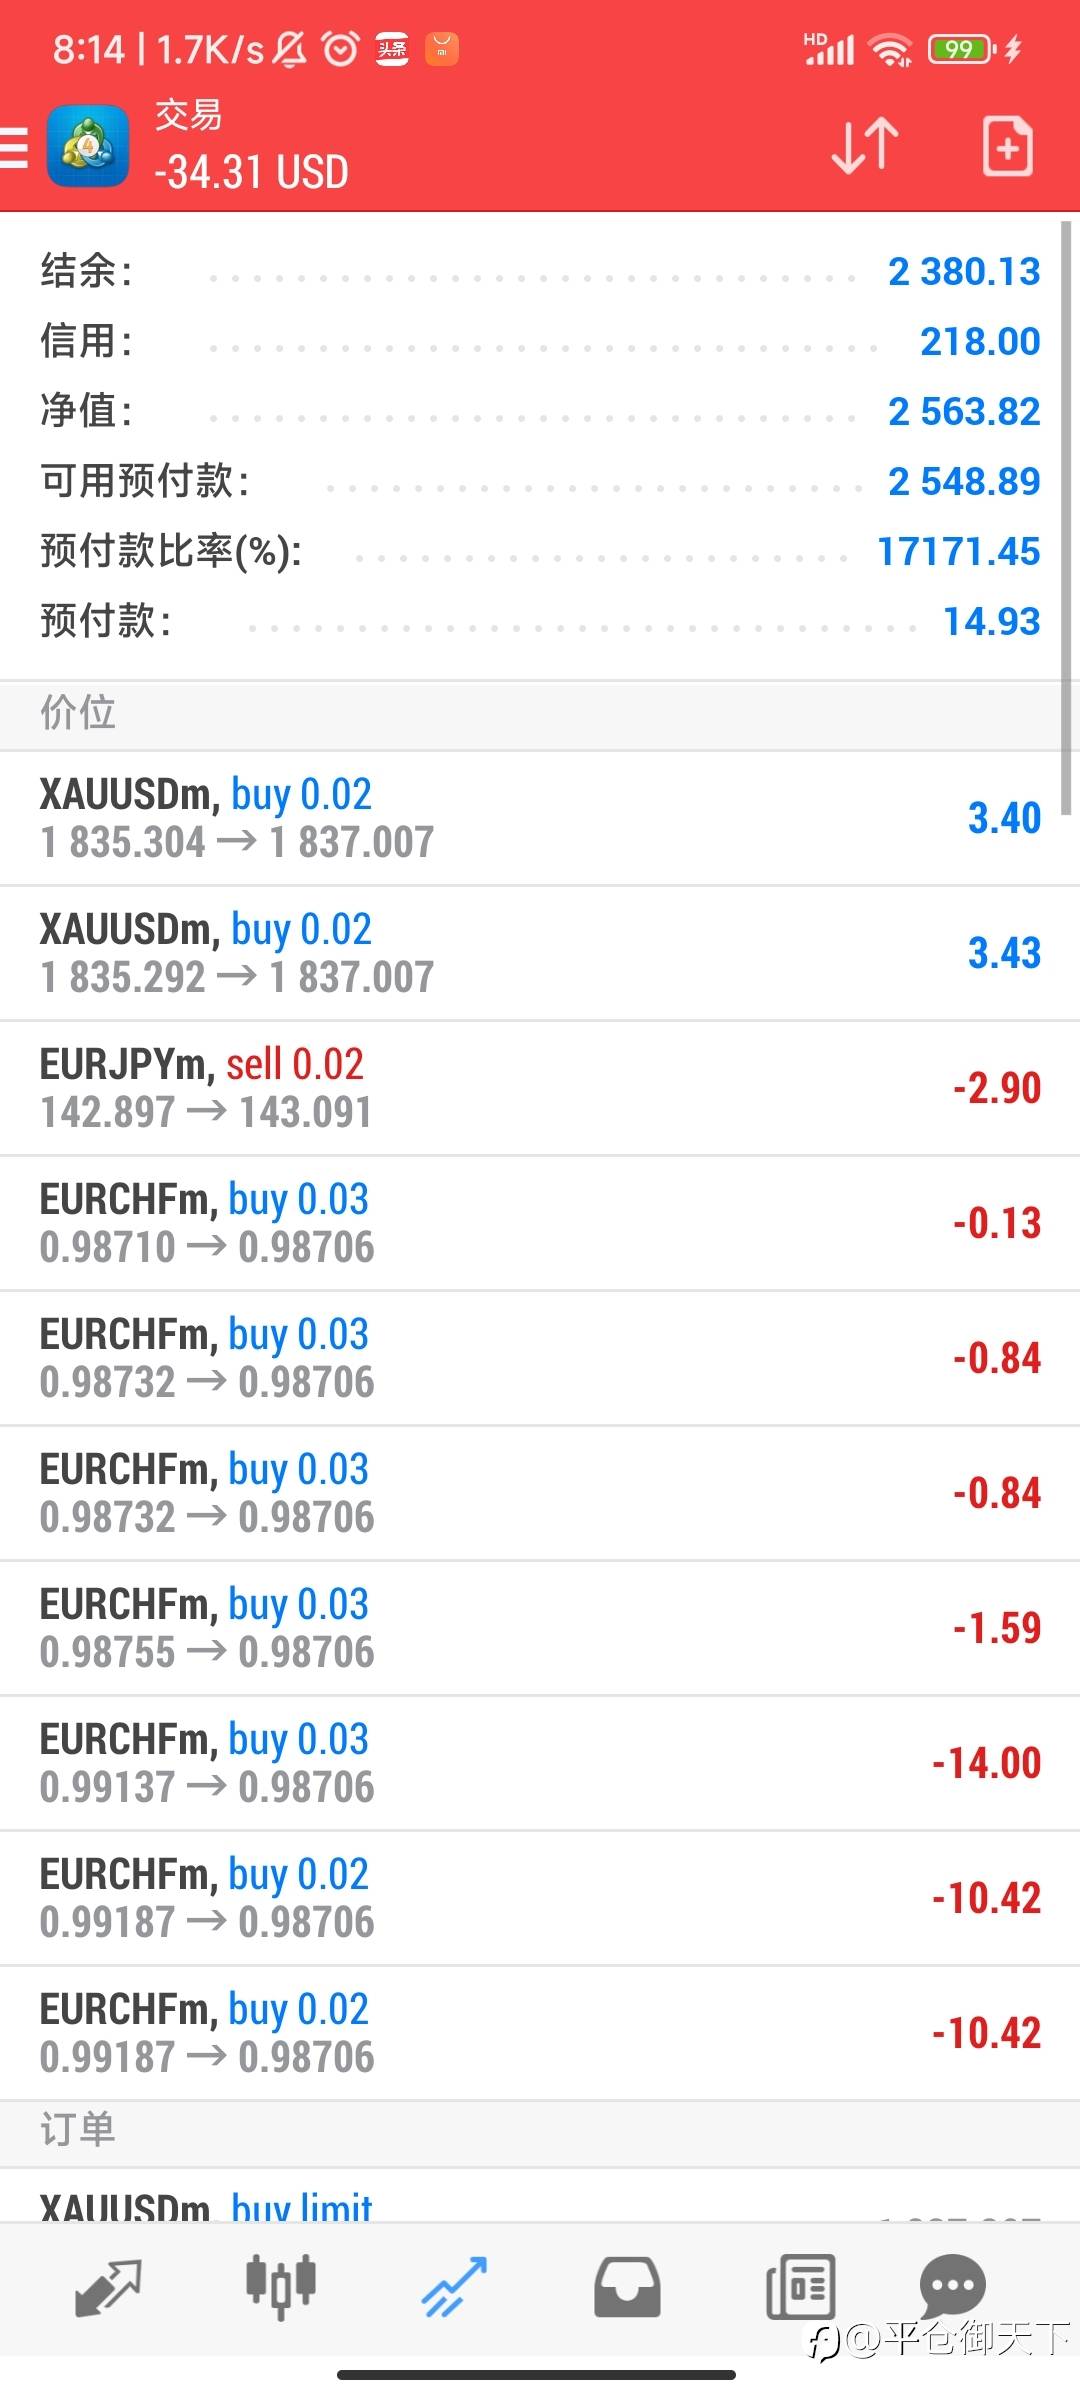Open the News tab newspaper icon
This screenshot has height=2400, width=1080.
pyautogui.click(x=800, y=2286)
